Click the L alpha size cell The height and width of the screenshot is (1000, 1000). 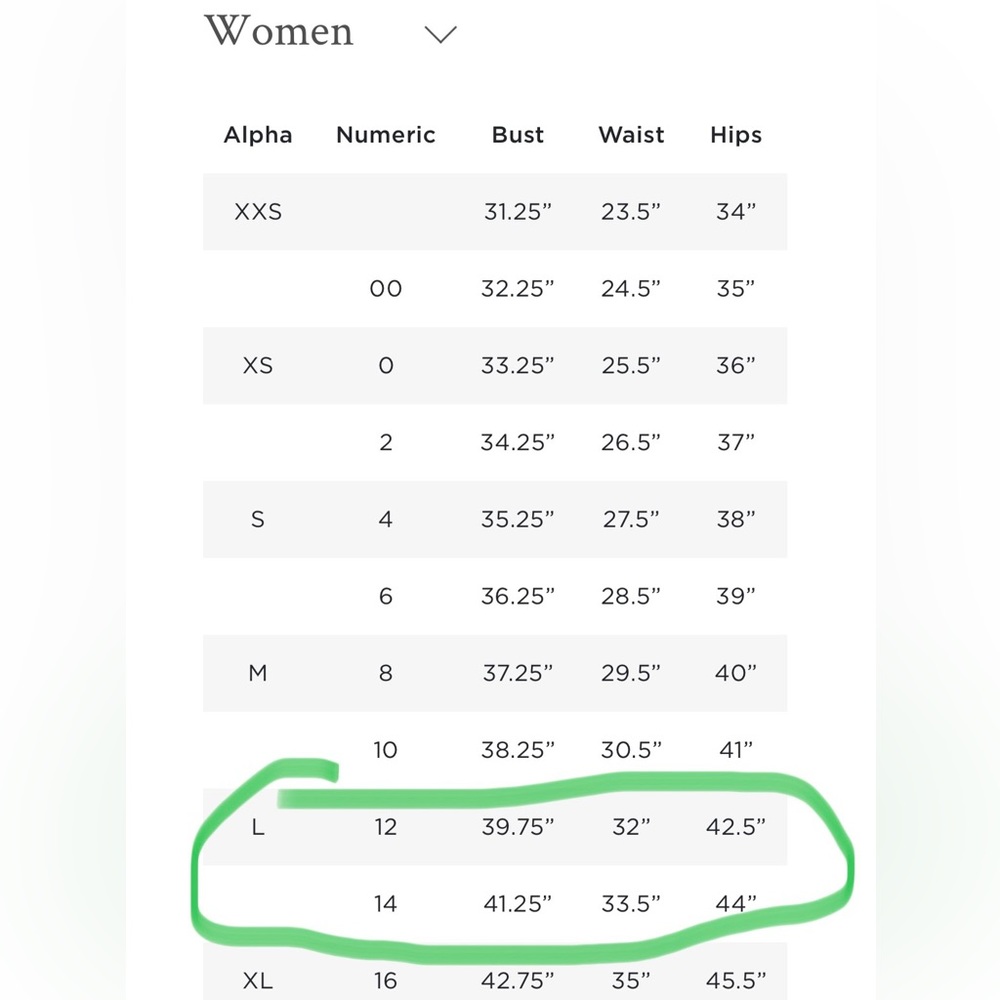coord(258,827)
